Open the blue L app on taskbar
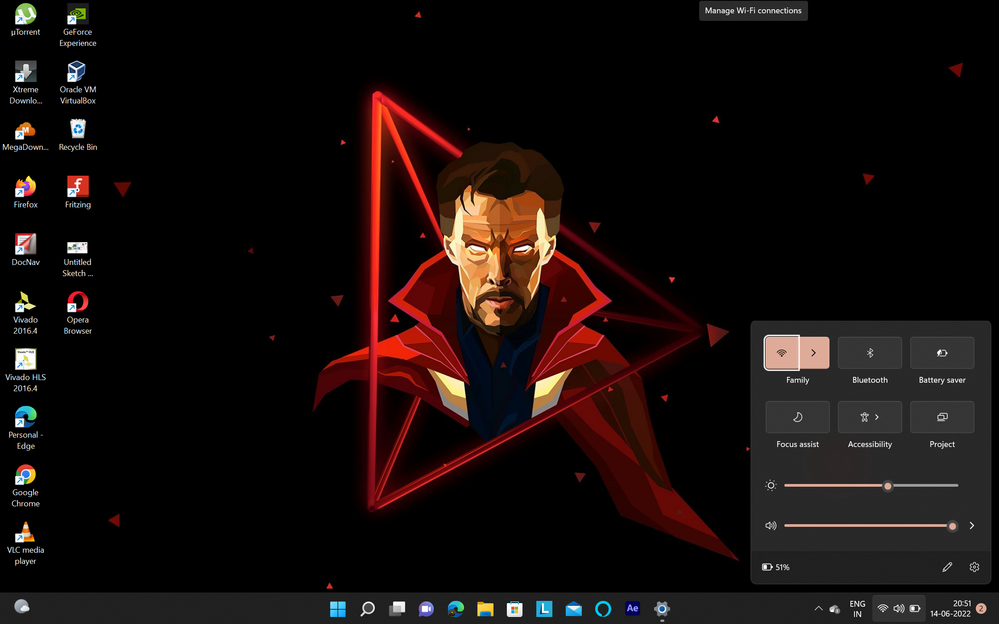999x624 pixels. (x=544, y=609)
